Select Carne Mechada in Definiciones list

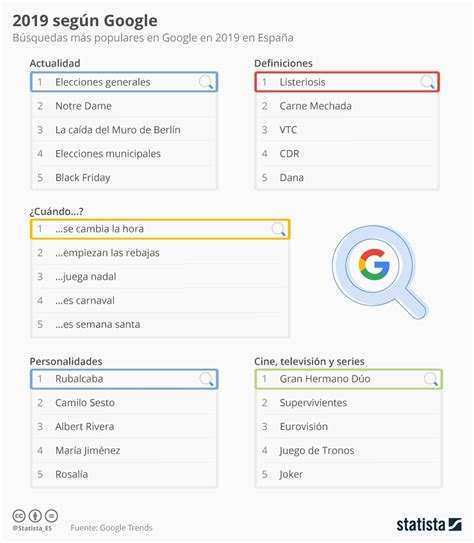347,106
